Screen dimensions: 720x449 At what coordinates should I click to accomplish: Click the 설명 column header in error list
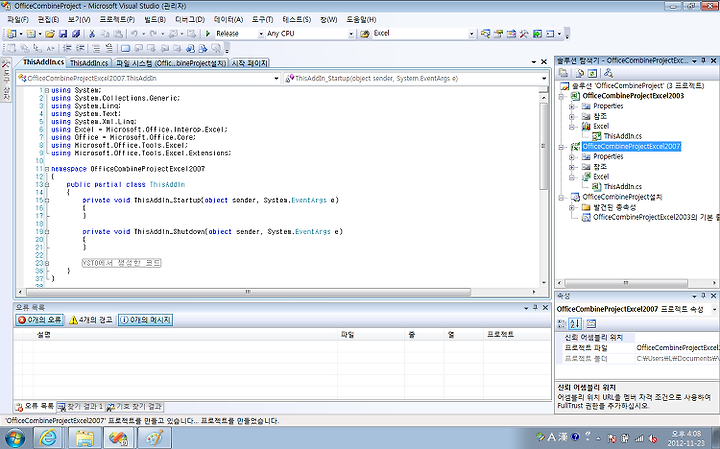point(185,335)
